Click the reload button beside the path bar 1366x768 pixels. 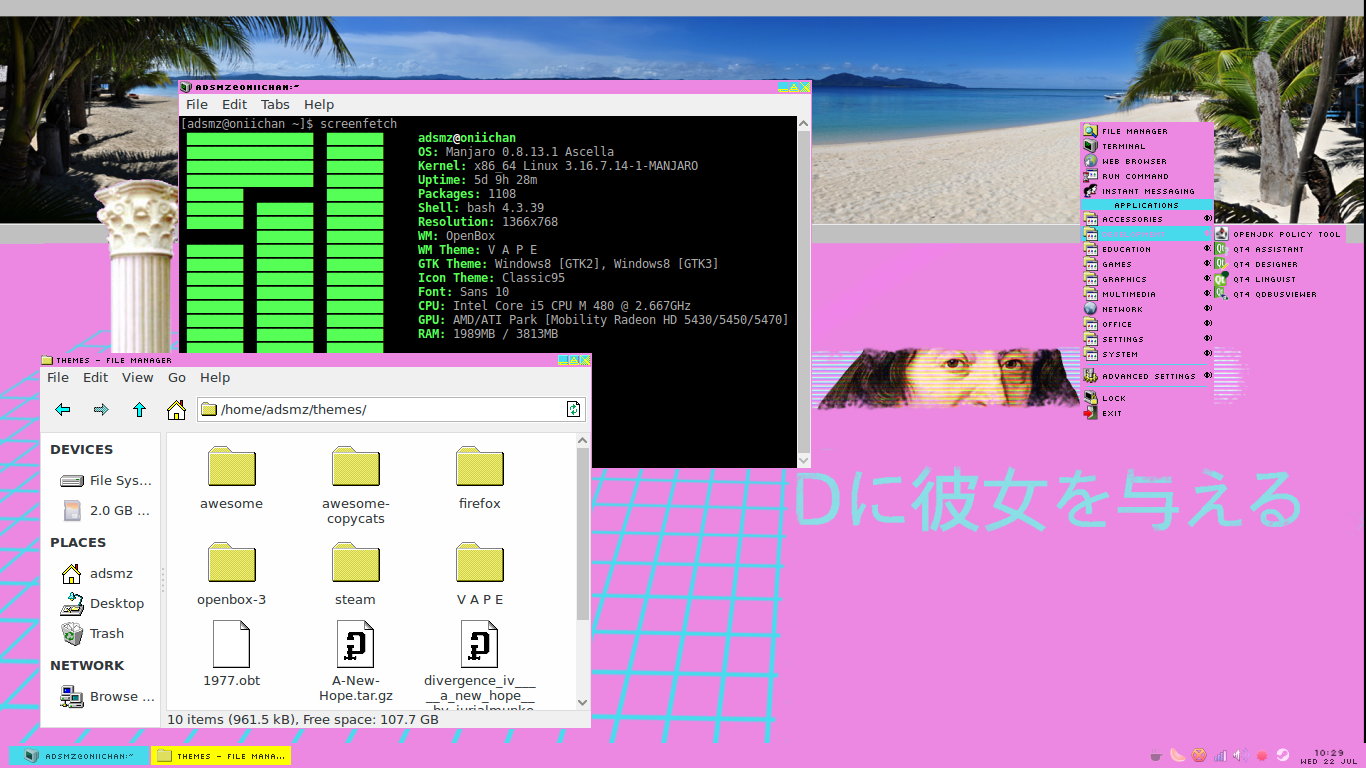pyautogui.click(x=573, y=409)
